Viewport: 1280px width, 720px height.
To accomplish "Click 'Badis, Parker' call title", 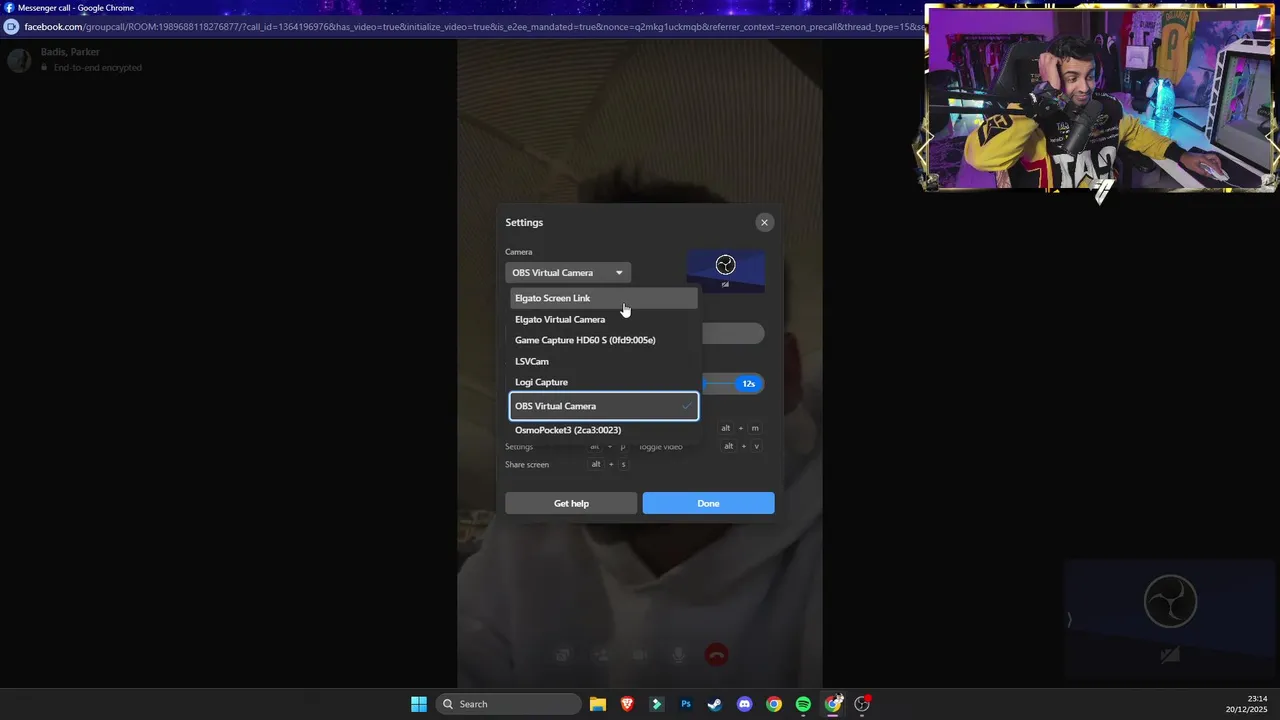I will tap(70, 52).
